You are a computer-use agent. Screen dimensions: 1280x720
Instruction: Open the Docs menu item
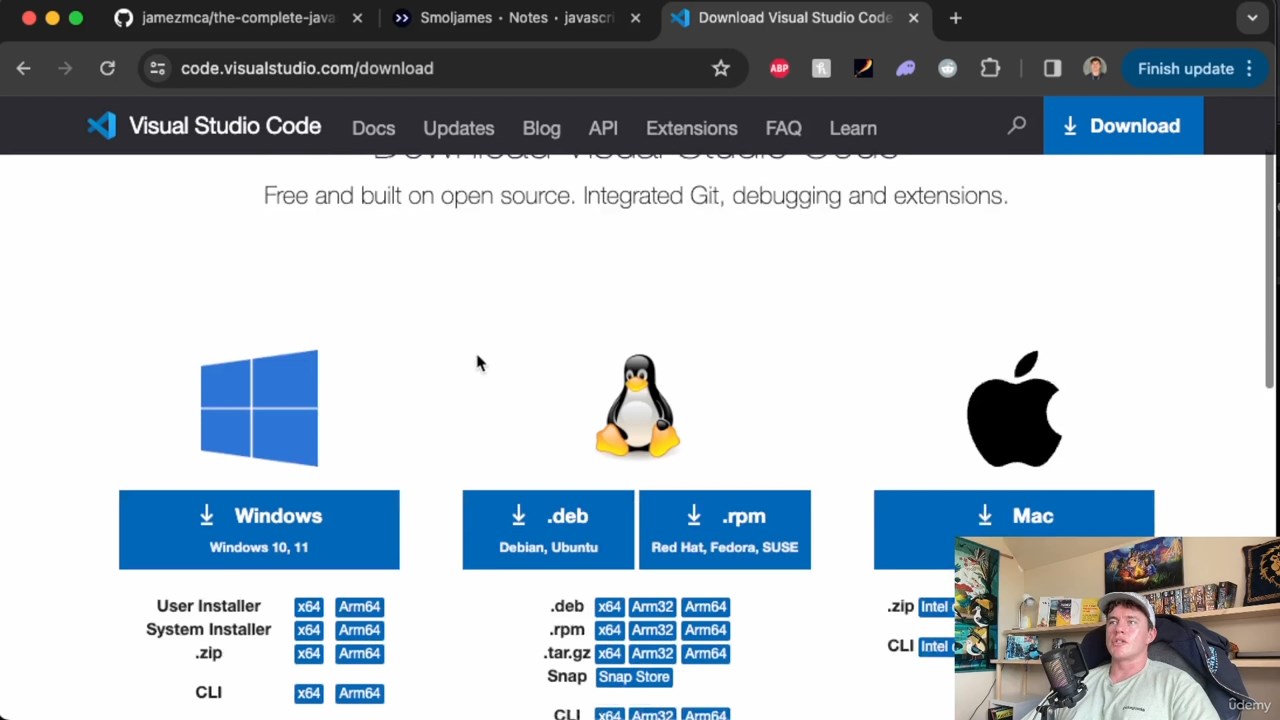(x=373, y=128)
